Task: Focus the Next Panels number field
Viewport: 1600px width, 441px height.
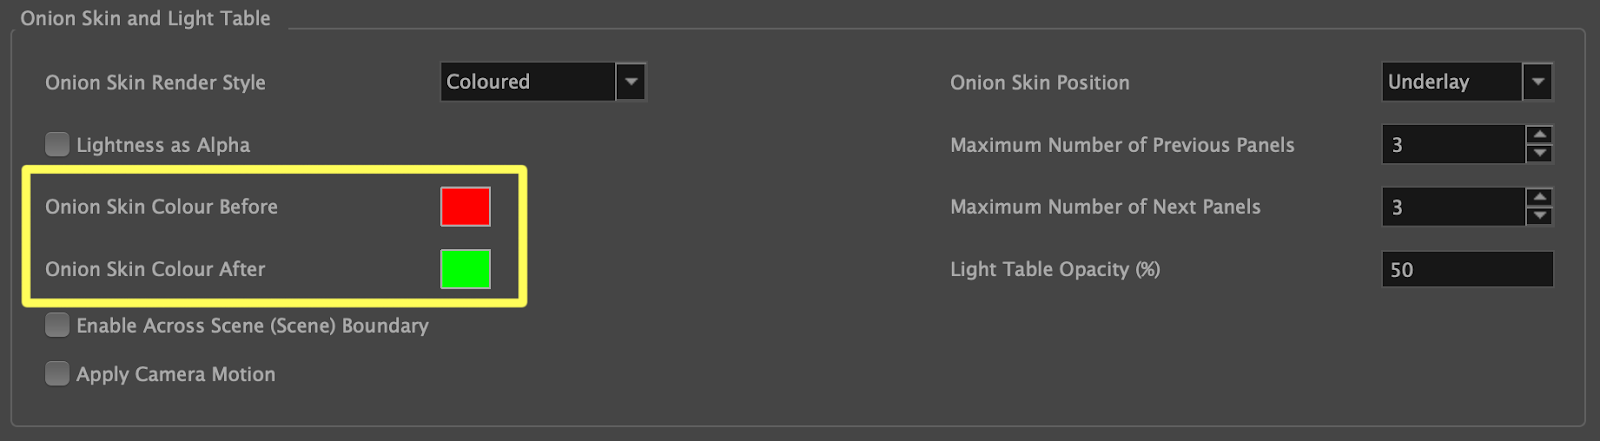Action: click(x=1453, y=207)
